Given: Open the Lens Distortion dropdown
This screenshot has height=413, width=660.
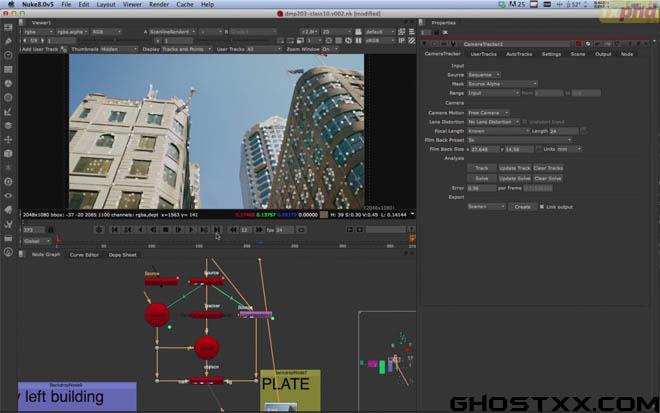Looking at the screenshot, I should click(x=493, y=122).
